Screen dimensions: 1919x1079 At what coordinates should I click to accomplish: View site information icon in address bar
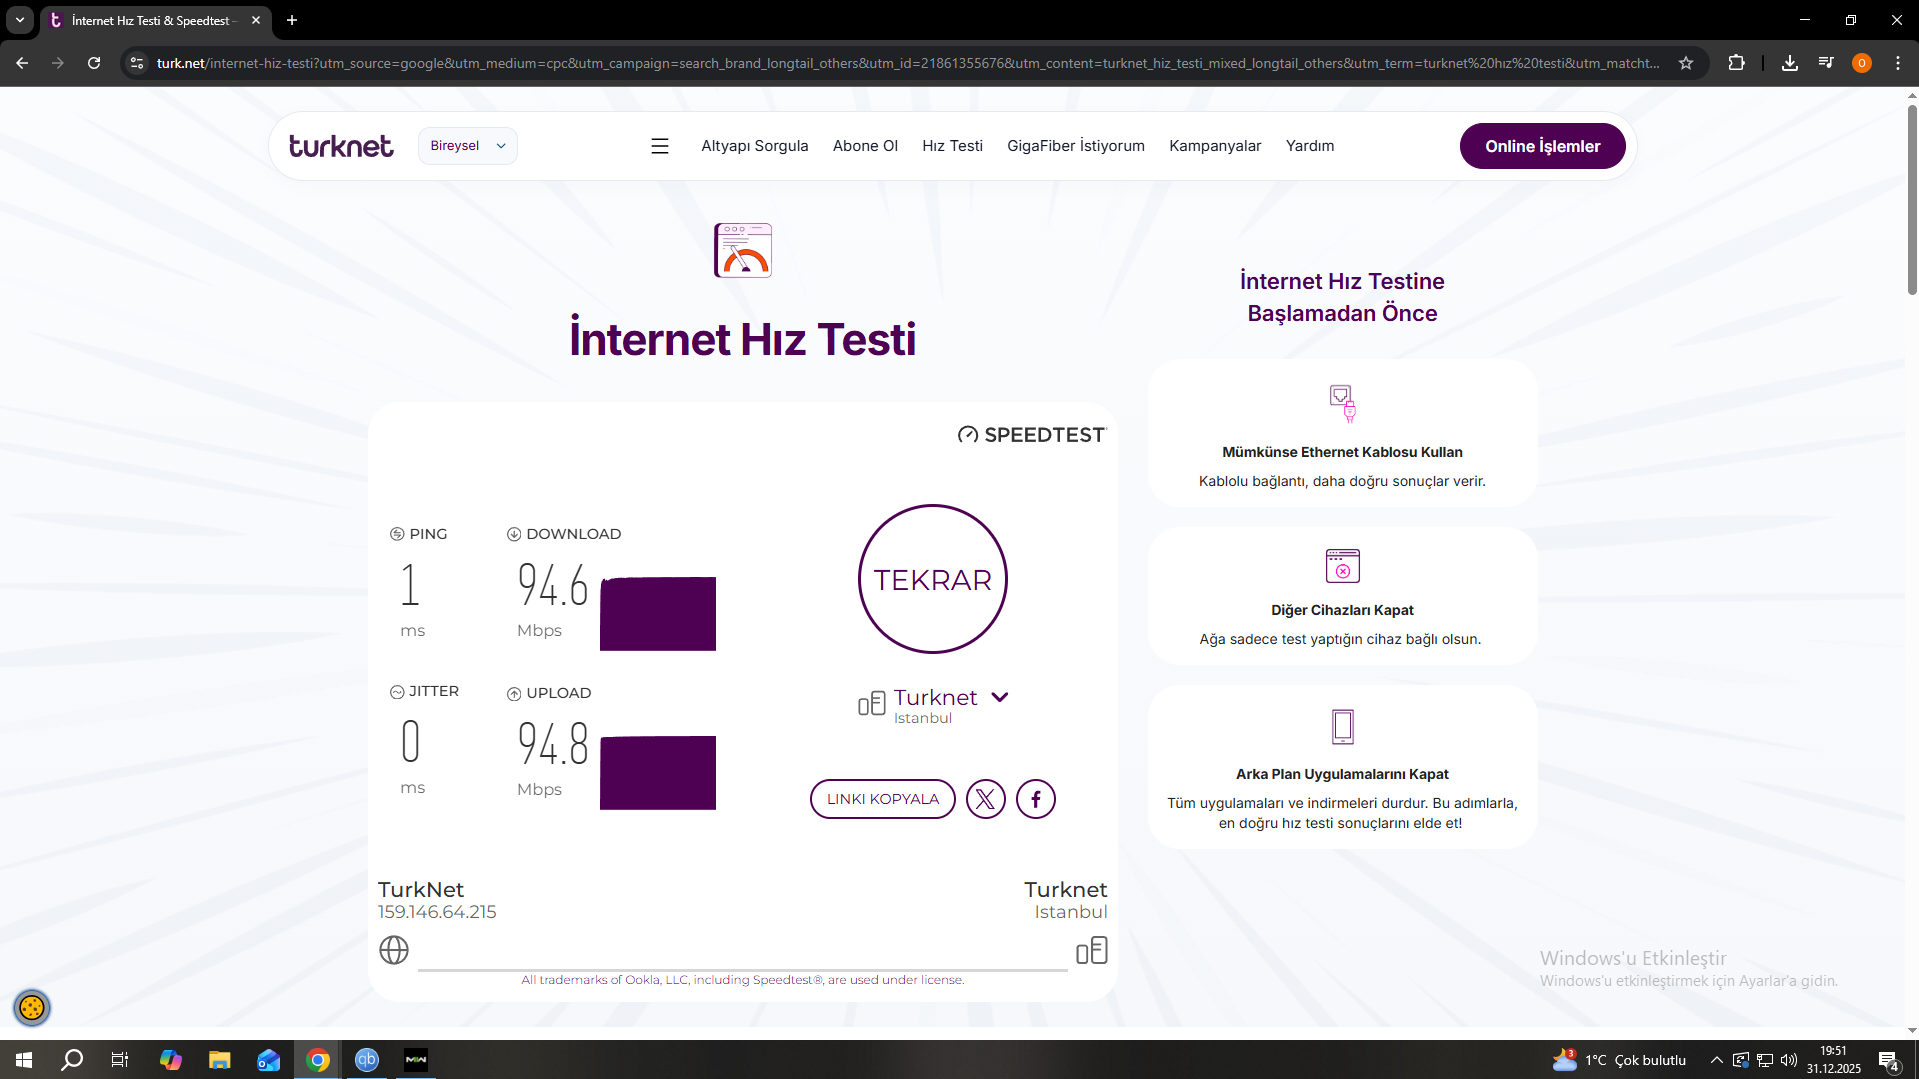137,63
